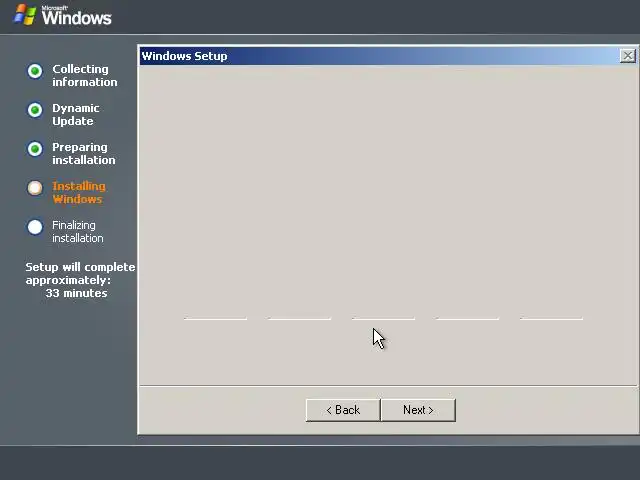The height and width of the screenshot is (480, 640).
Task: Go back with the Back button
Action: 343,410
